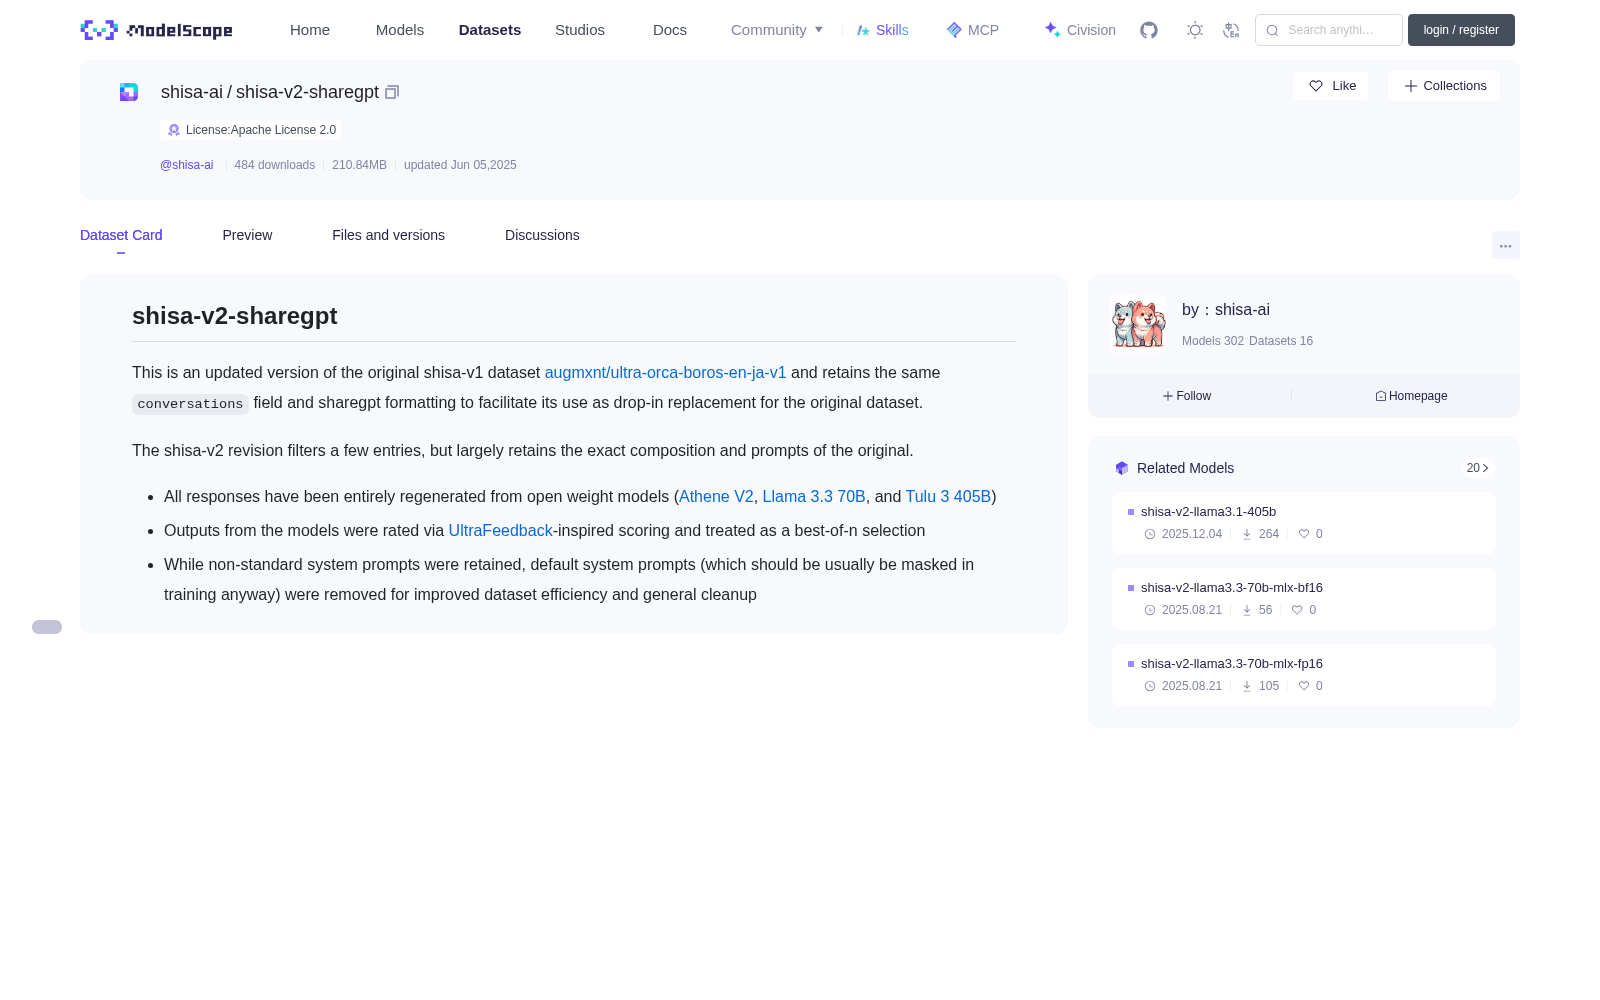This screenshot has width=1600, height=1000.
Task: Expand the Community dropdown menu
Action: (x=777, y=30)
